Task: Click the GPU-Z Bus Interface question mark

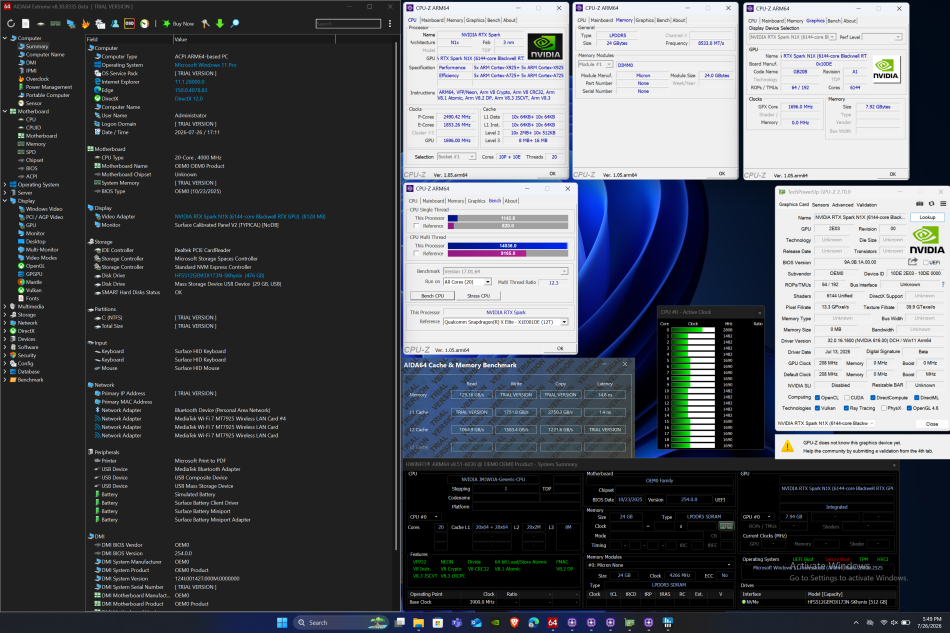Action: (x=942, y=284)
